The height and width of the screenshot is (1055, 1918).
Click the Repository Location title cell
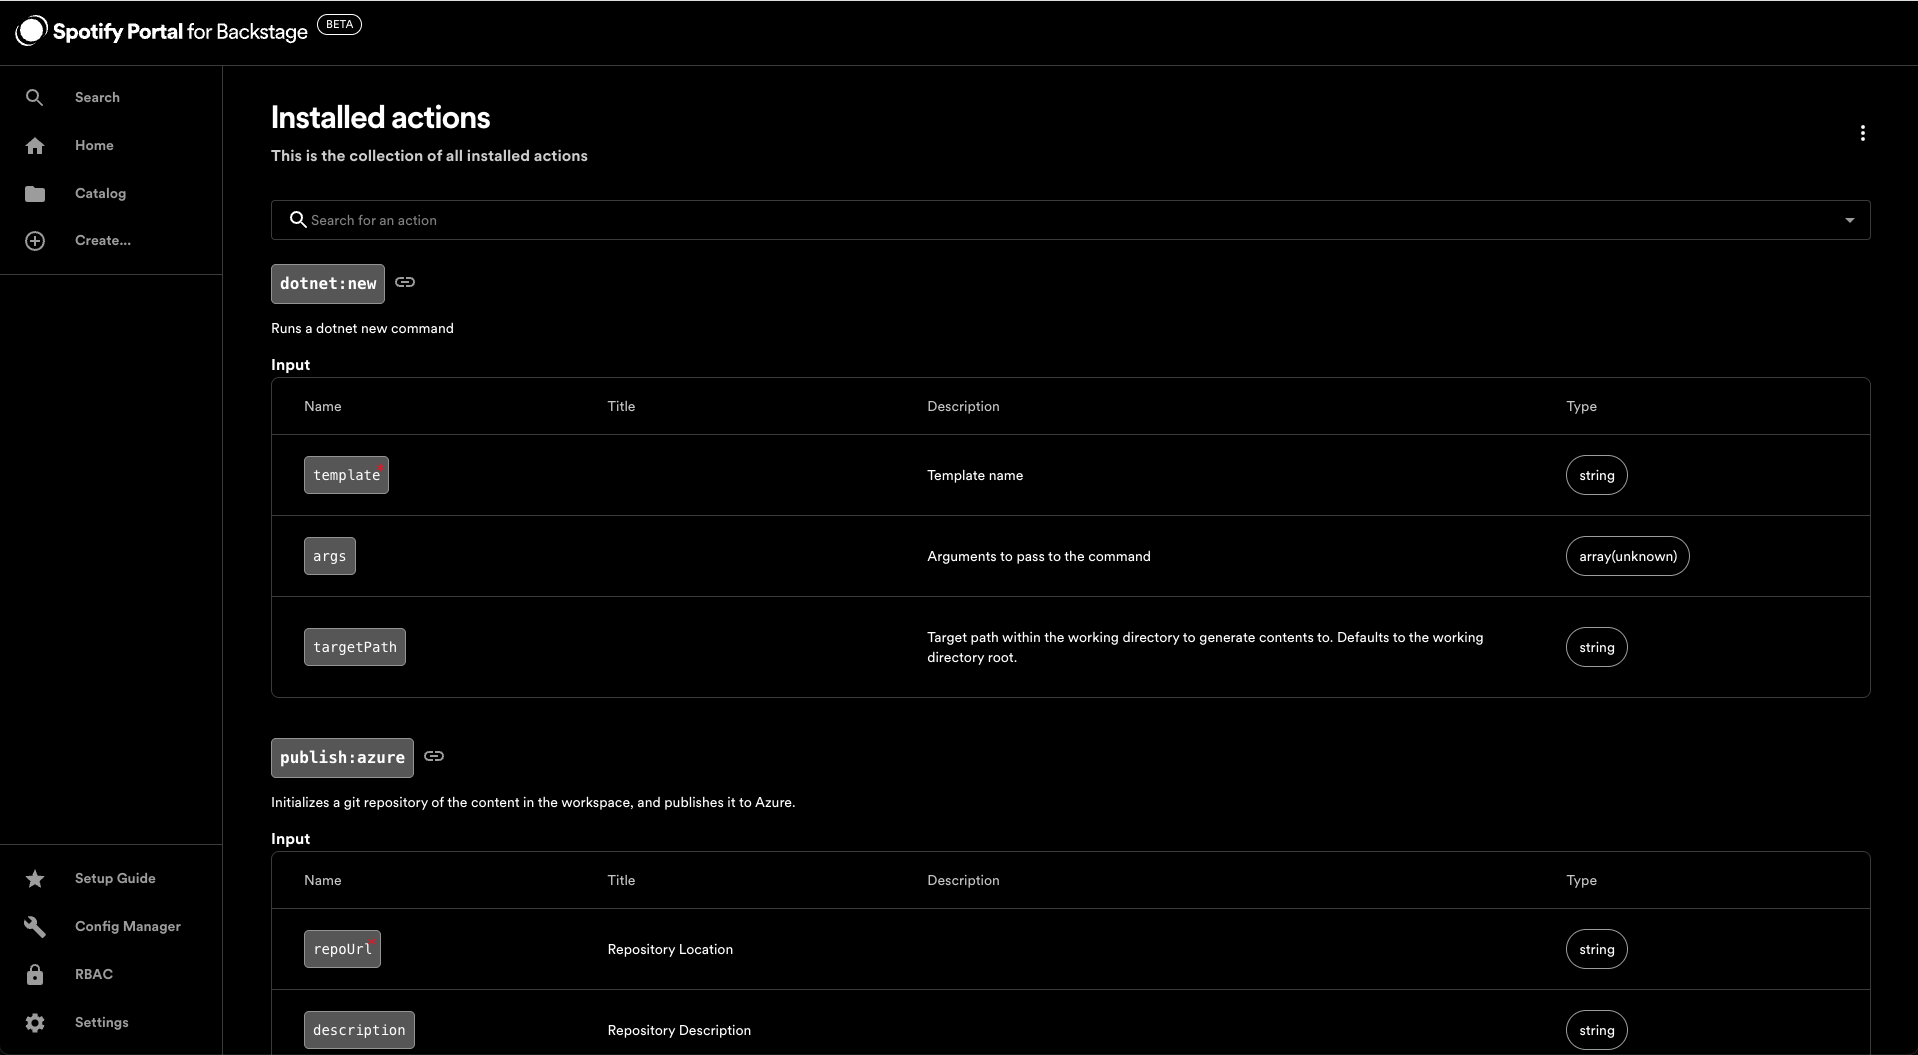pos(670,949)
